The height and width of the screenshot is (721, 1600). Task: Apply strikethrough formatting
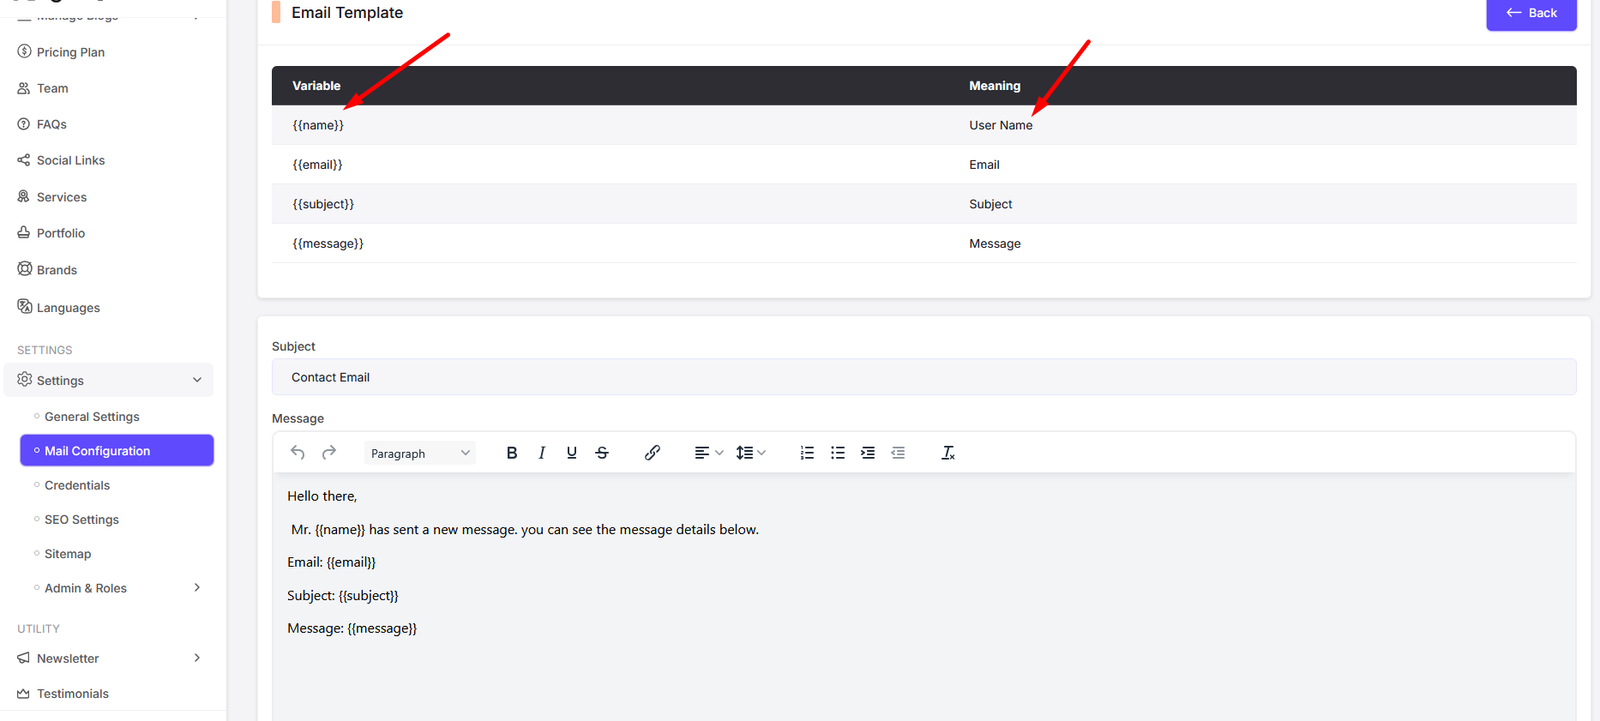coord(602,453)
